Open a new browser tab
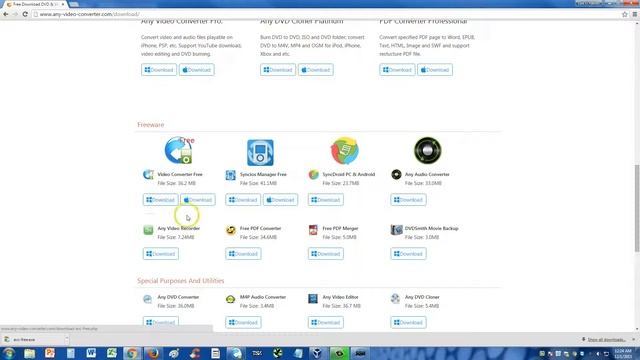Image resolution: width=640 pixels, height=360 pixels. point(74,4)
